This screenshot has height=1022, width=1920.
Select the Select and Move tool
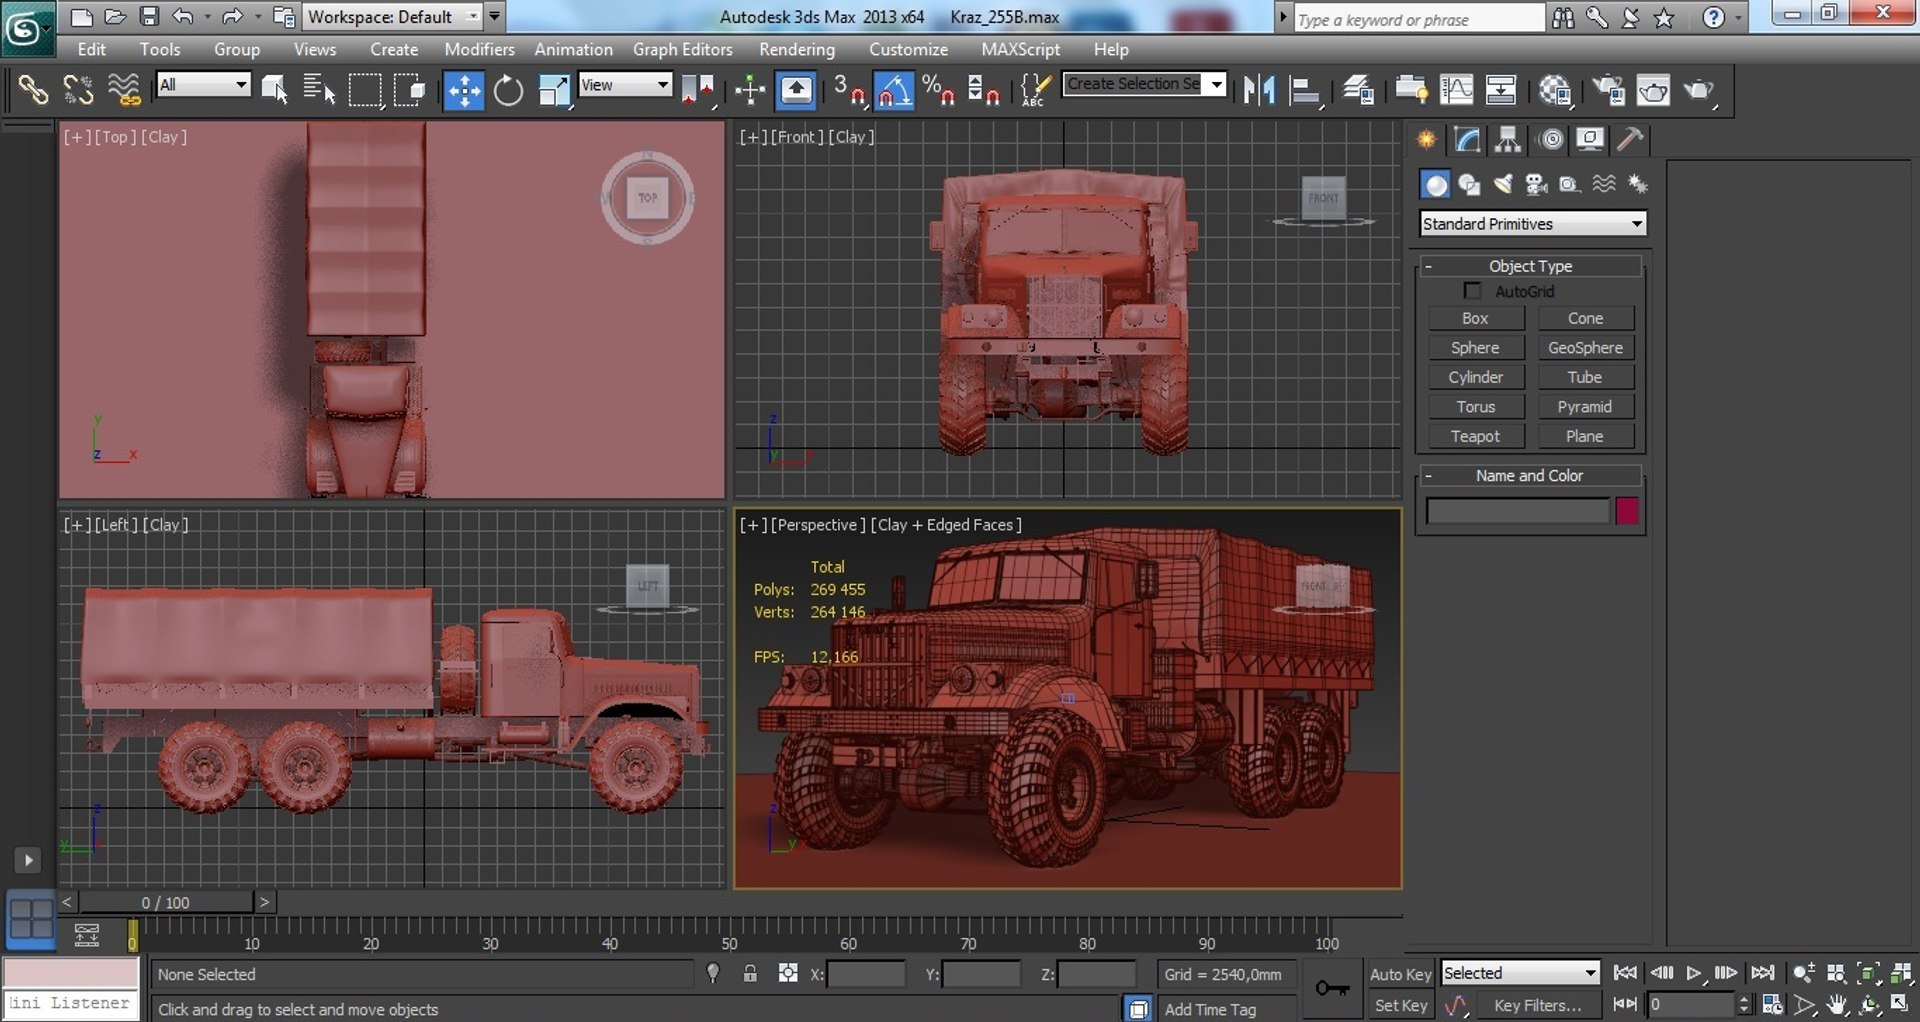464,91
